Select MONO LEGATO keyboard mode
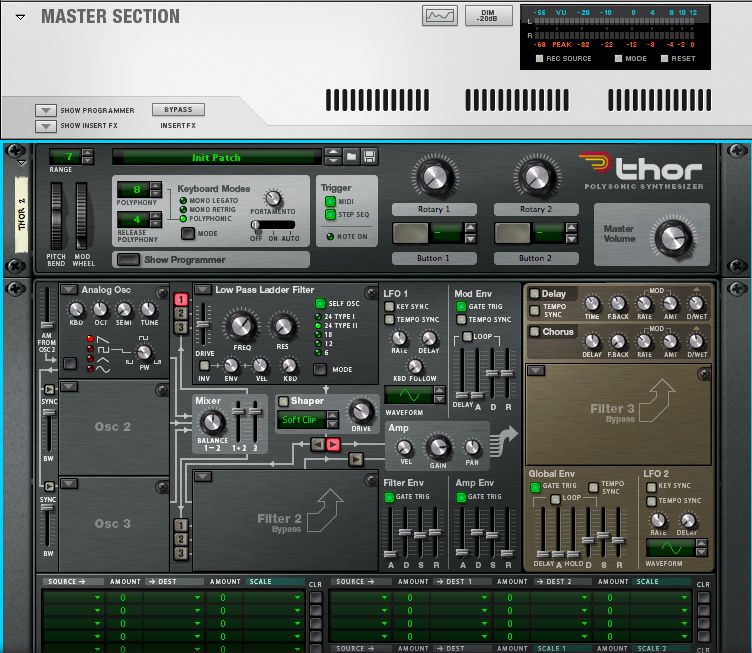Image resolution: width=752 pixels, height=653 pixels. (183, 200)
